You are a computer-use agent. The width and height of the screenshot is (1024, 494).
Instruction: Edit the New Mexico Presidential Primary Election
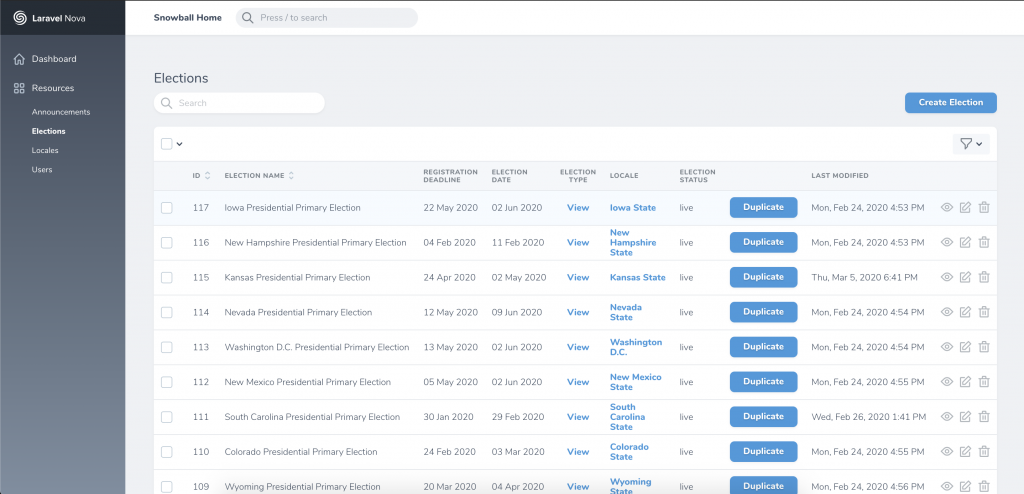coord(965,382)
